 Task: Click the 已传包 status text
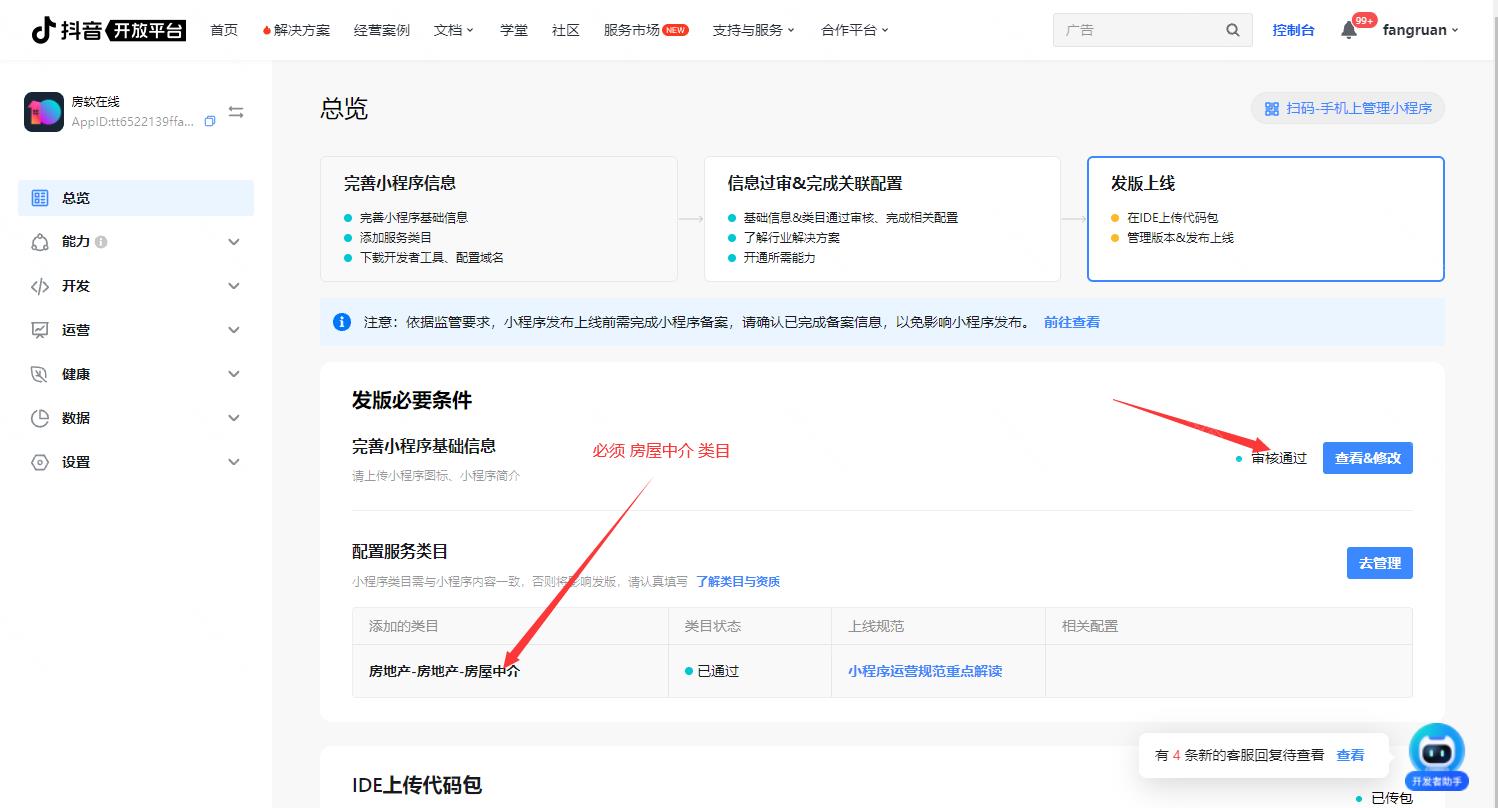coord(1392,798)
